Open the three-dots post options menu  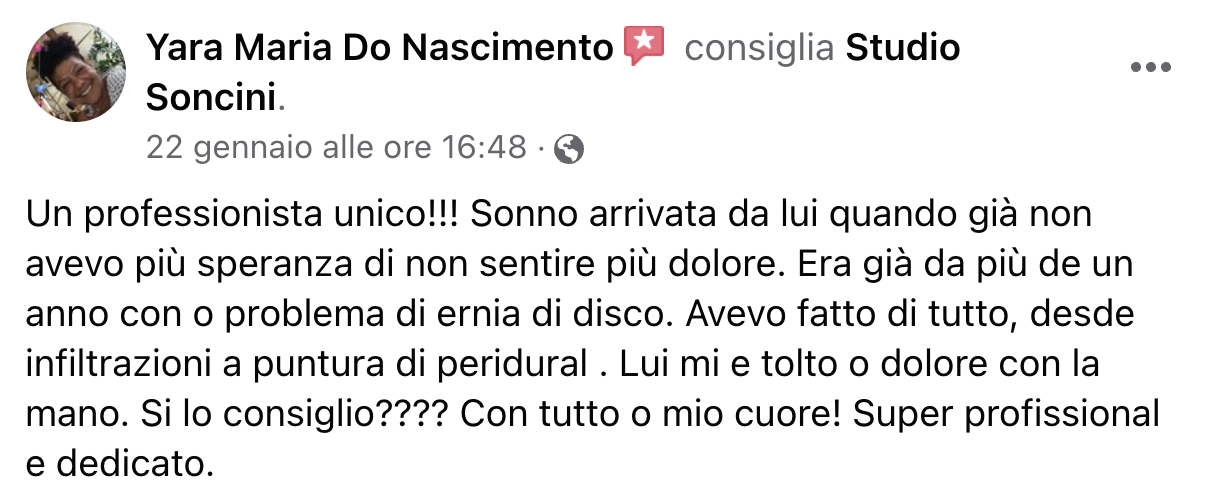point(1150,68)
